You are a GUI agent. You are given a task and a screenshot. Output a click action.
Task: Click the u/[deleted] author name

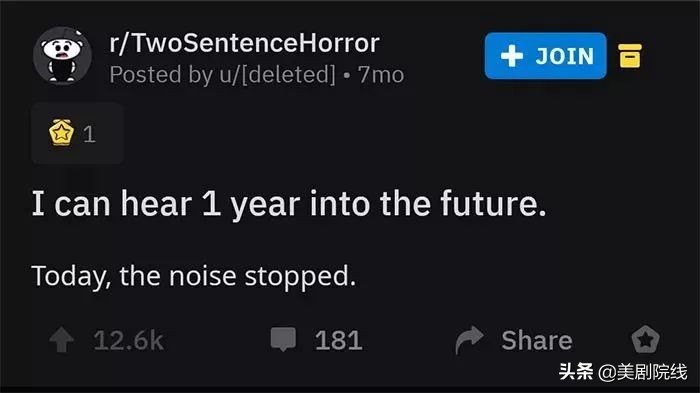click(277, 75)
